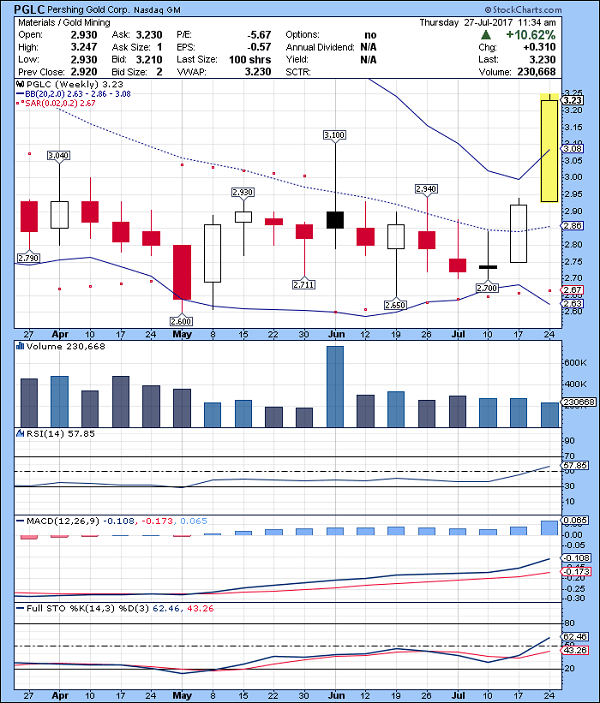Click the Prev Close value 2.920
Screen dimensions: 600x703
(x=84, y=72)
